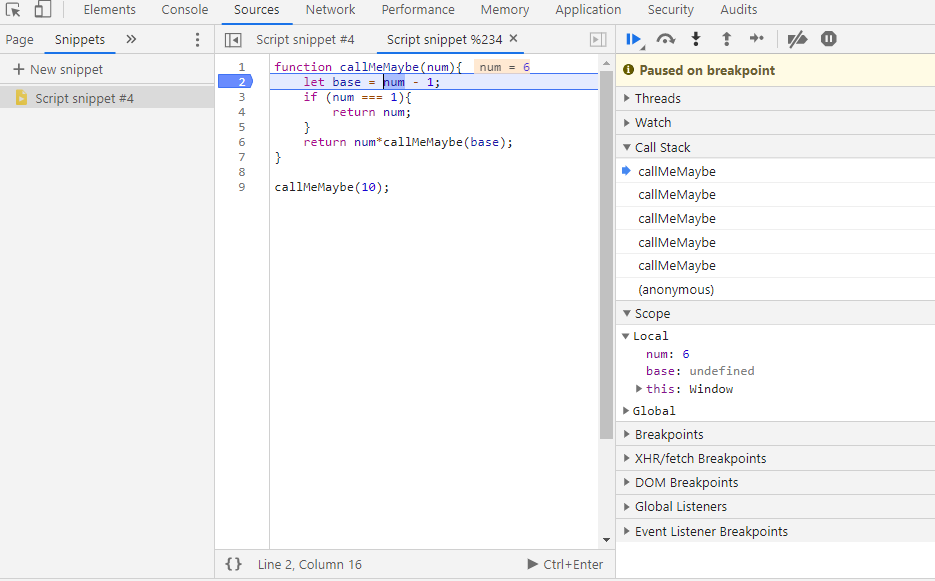This screenshot has height=581, width=935.
Task: Open the Console panel tab
Action: tap(185, 10)
